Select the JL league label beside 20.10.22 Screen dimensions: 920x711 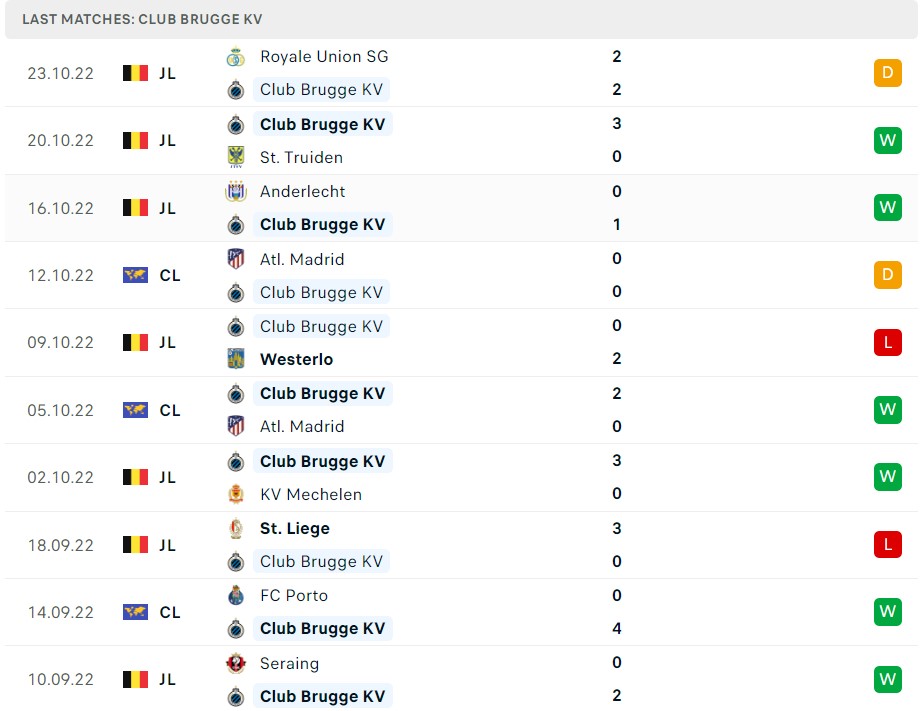click(x=167, y=140)
